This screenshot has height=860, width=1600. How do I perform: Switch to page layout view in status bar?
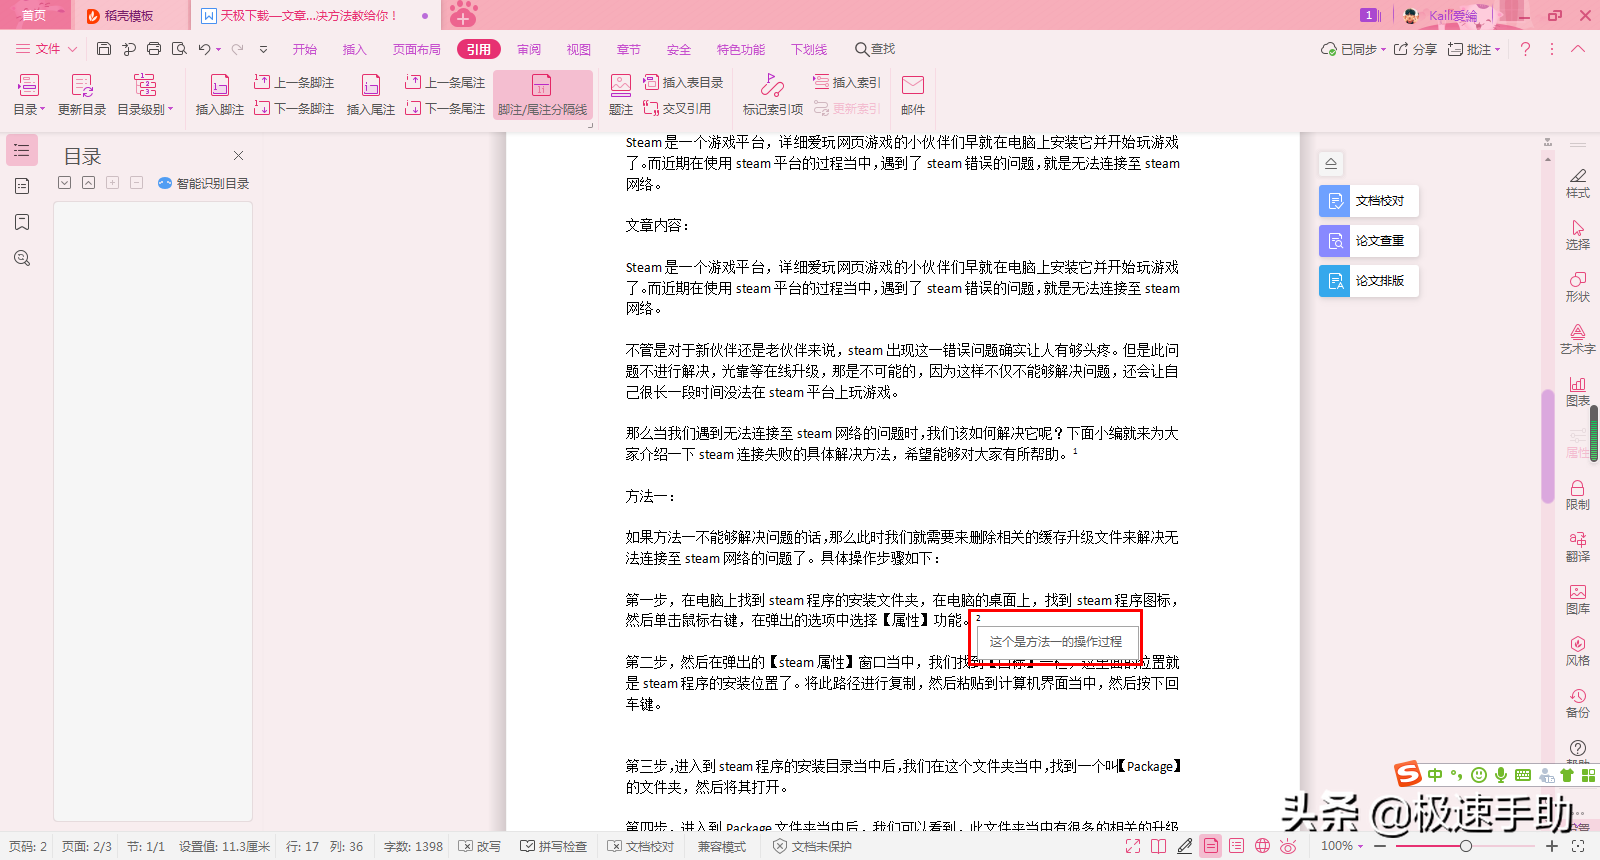tap(1211, 846)
